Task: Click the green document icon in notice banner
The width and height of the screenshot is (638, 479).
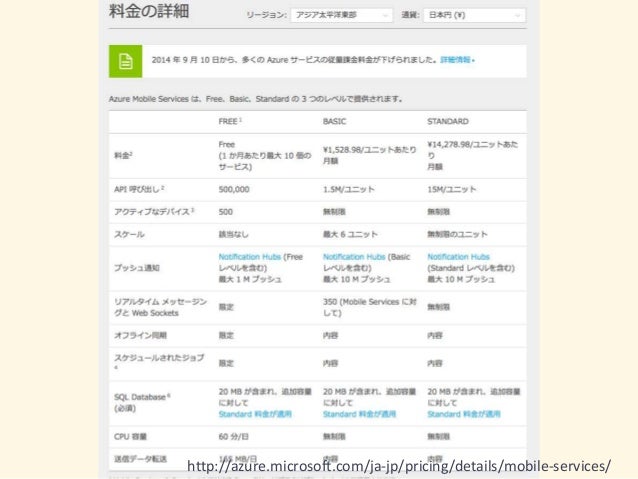Action: click(x=125, y=61)
